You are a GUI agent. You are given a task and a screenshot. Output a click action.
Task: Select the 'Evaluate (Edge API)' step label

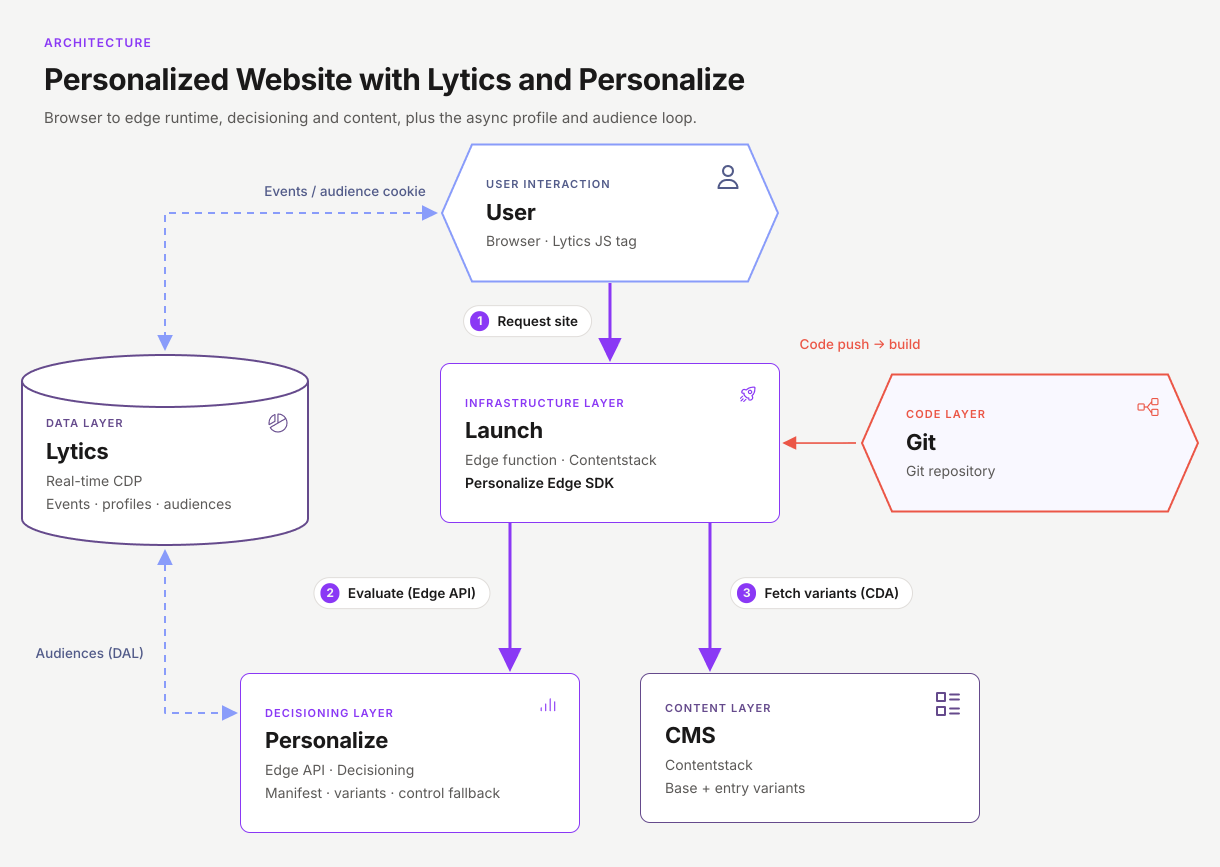[402, 593]
